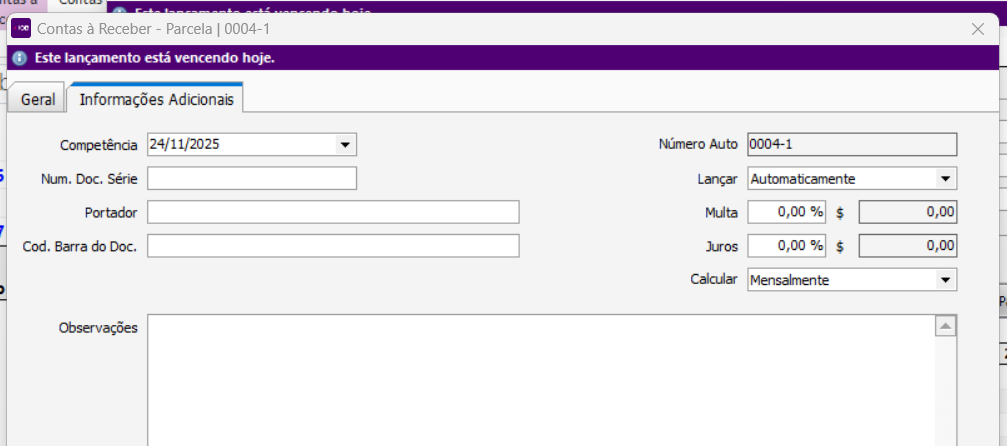This screenshot has height=446, width=1007.
Task: Click the Observações scrollbar up arrow
Action: pos(945,327)
